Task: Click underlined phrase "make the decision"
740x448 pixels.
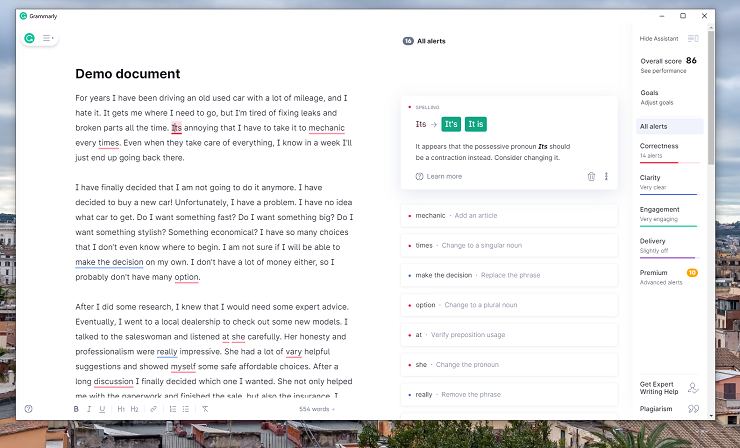Action: click(109, 262)
